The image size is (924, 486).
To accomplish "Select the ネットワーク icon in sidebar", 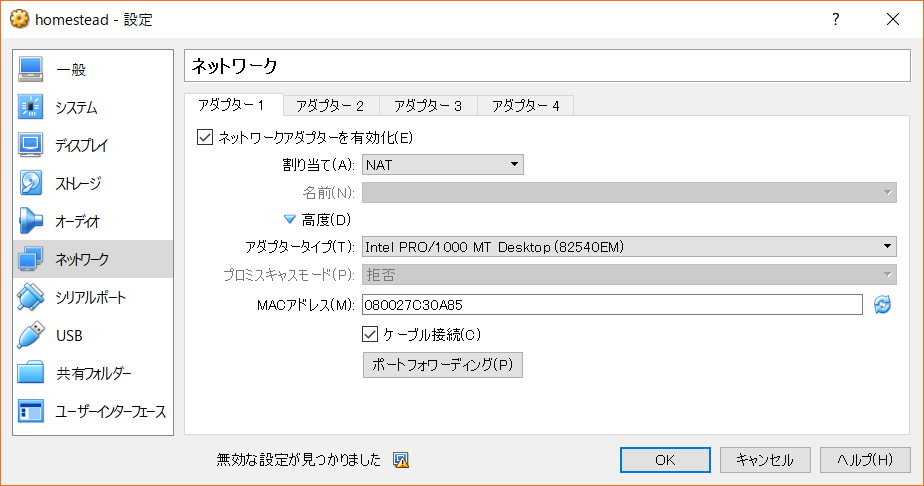I will (x=30, y=259).
